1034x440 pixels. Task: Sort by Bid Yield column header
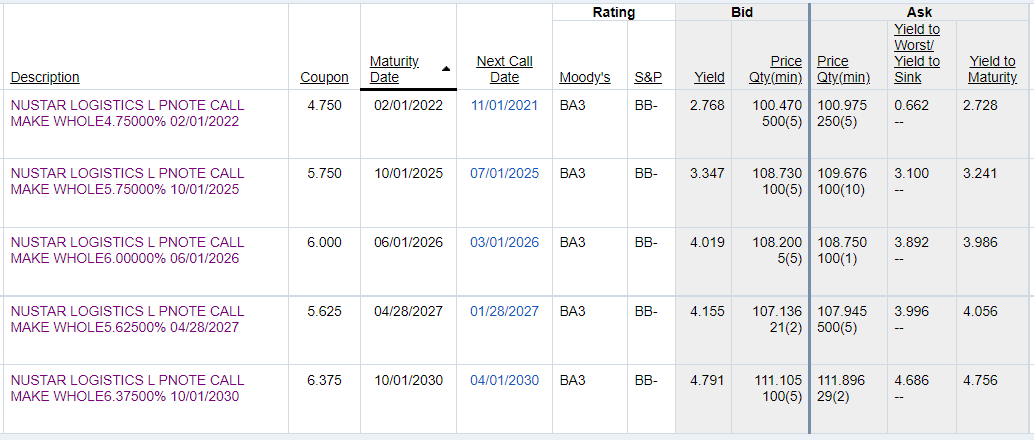(710, 77)
